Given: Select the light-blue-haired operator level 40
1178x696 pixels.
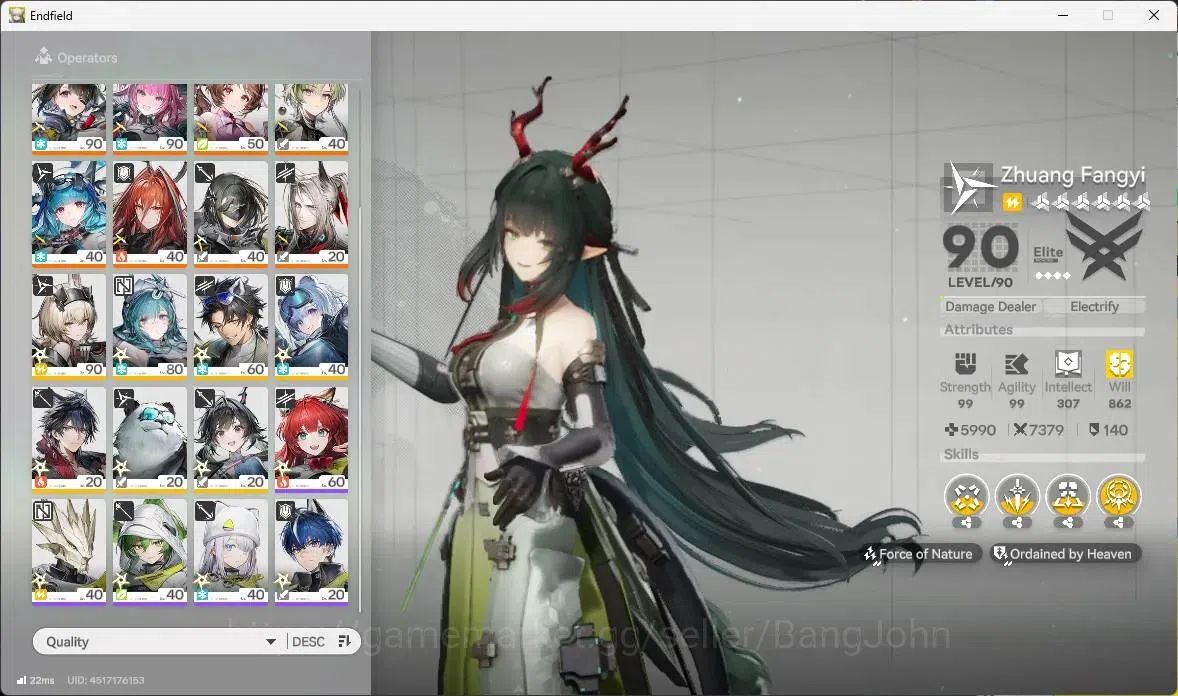Looking at the screenshot, I should [312, 326].
